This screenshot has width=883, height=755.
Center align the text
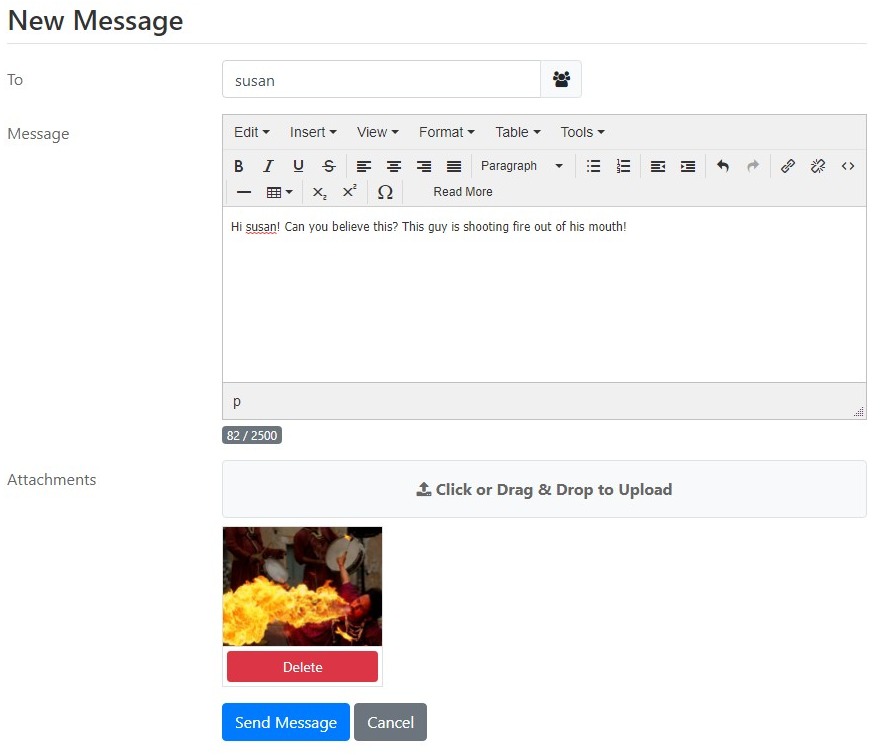click(394, 167)
